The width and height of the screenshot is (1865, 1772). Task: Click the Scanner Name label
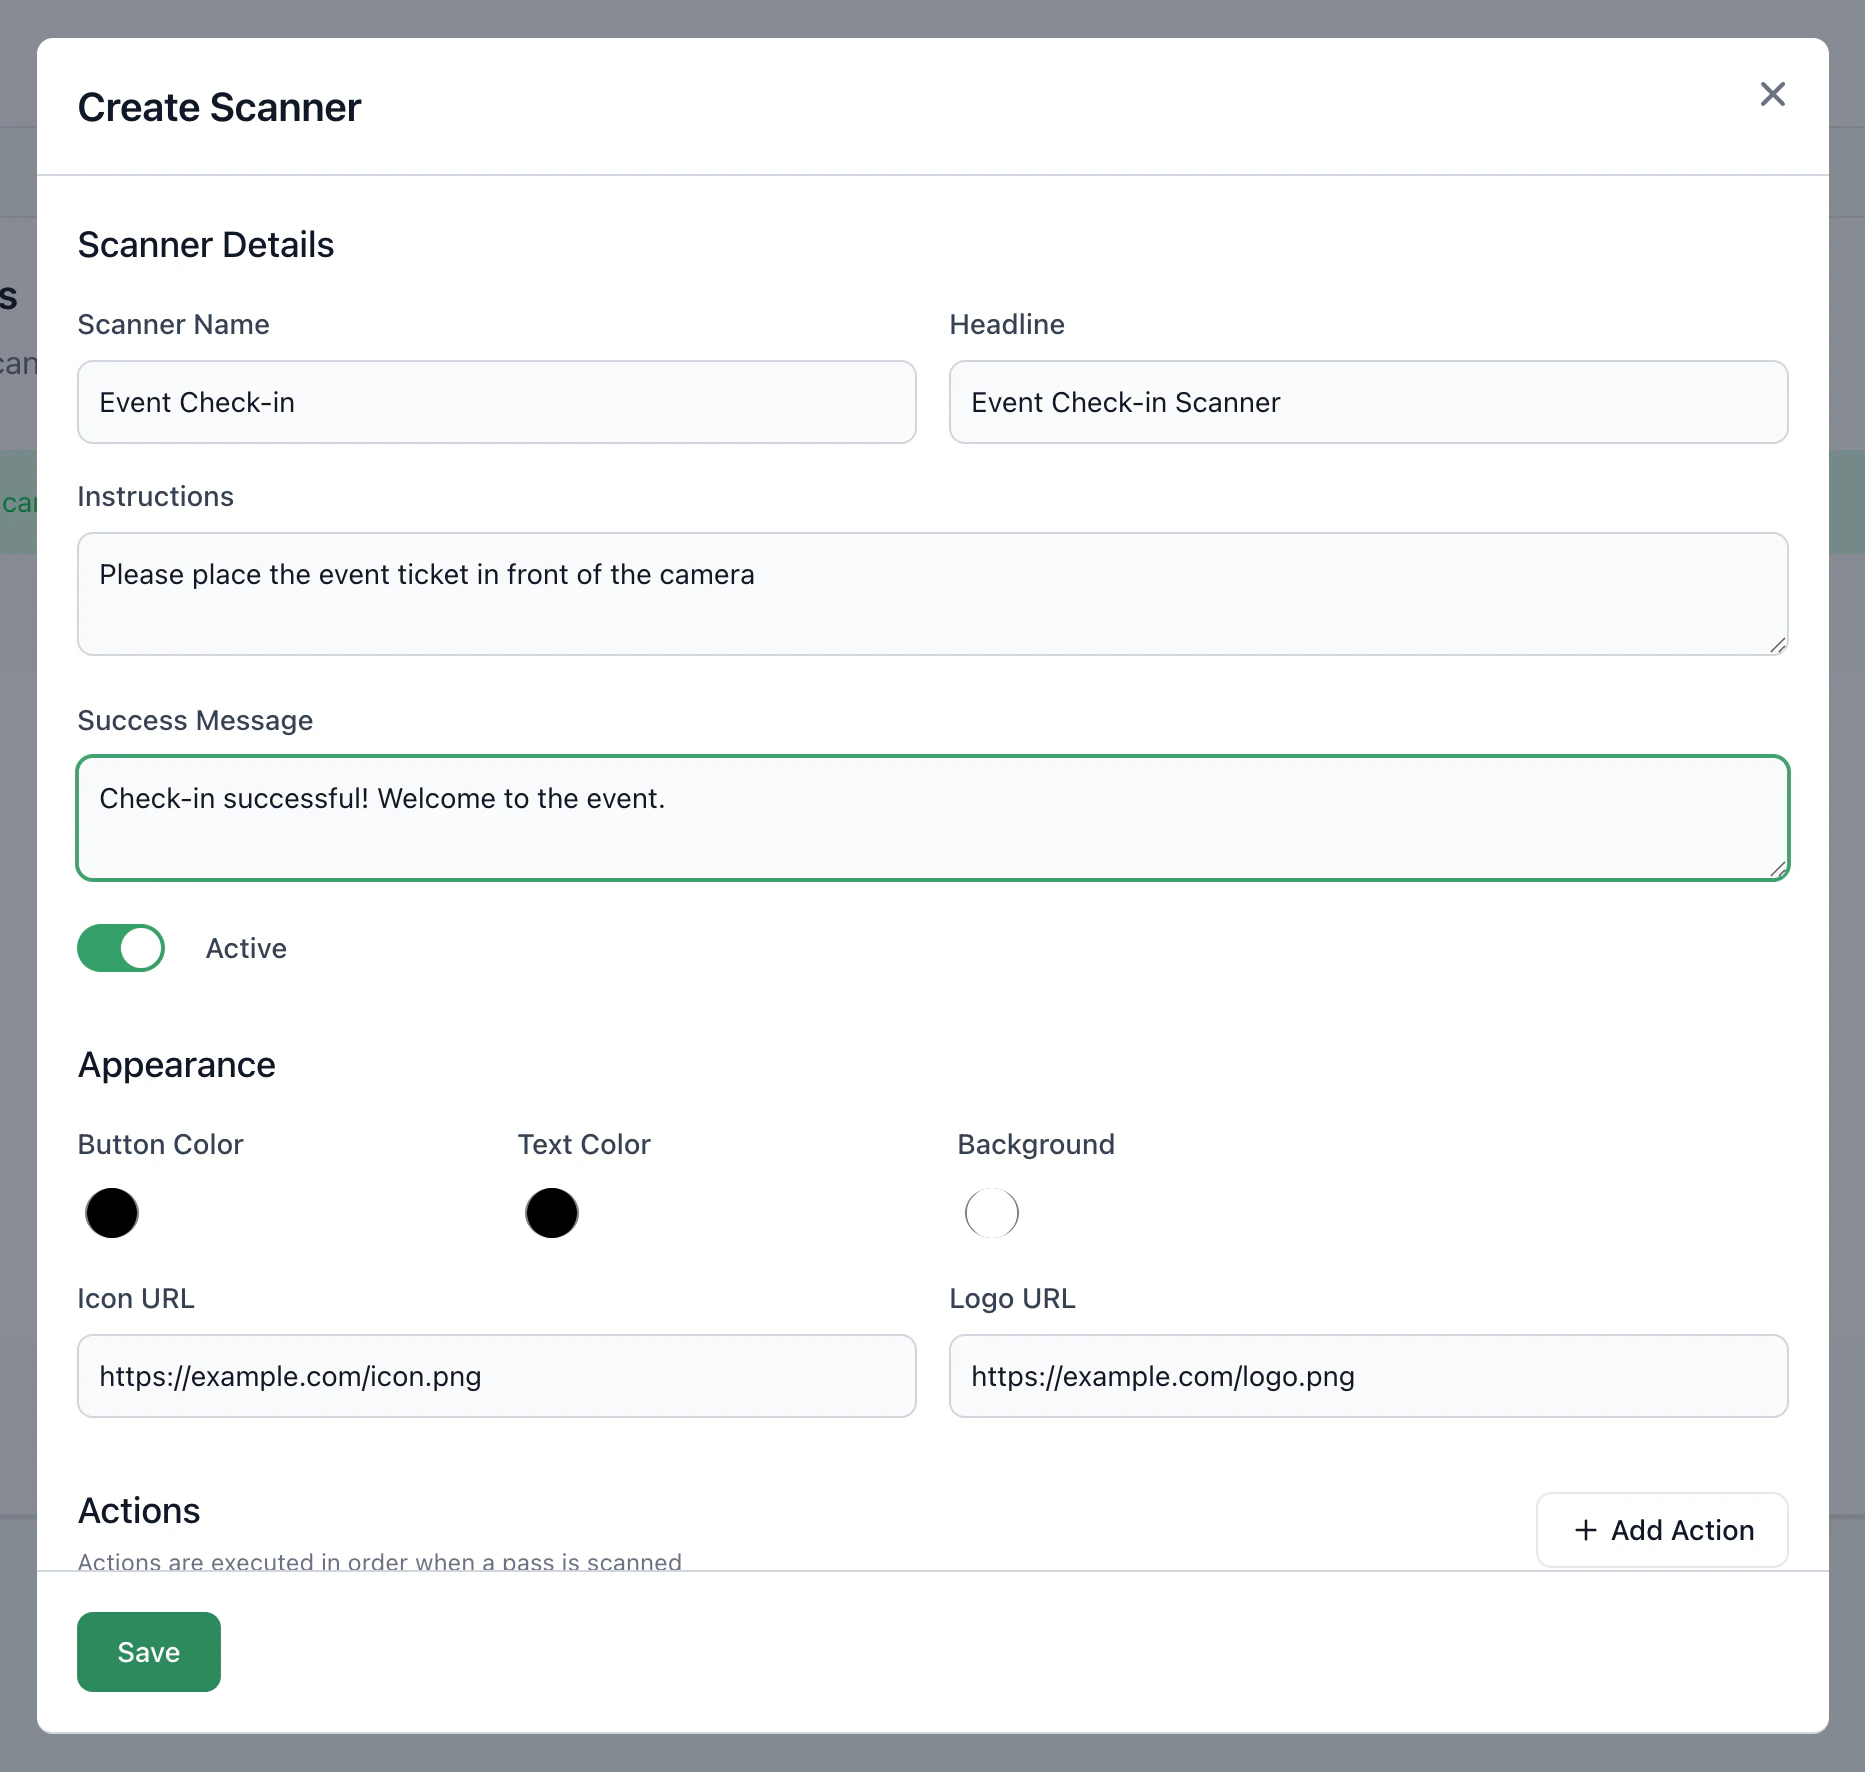tap(174, 324)
